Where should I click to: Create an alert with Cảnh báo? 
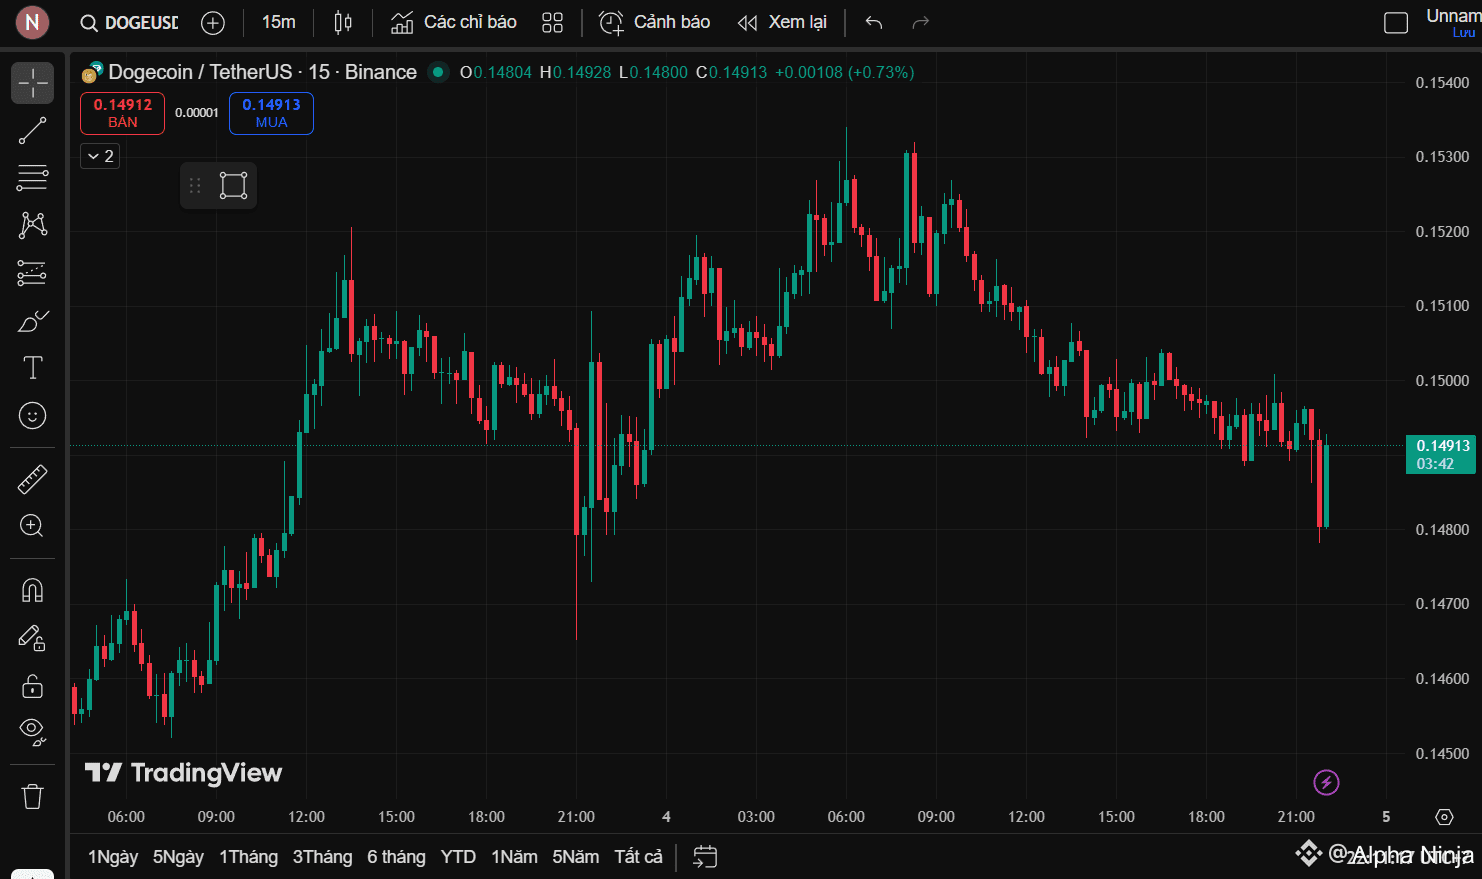(x=655, y=22)
